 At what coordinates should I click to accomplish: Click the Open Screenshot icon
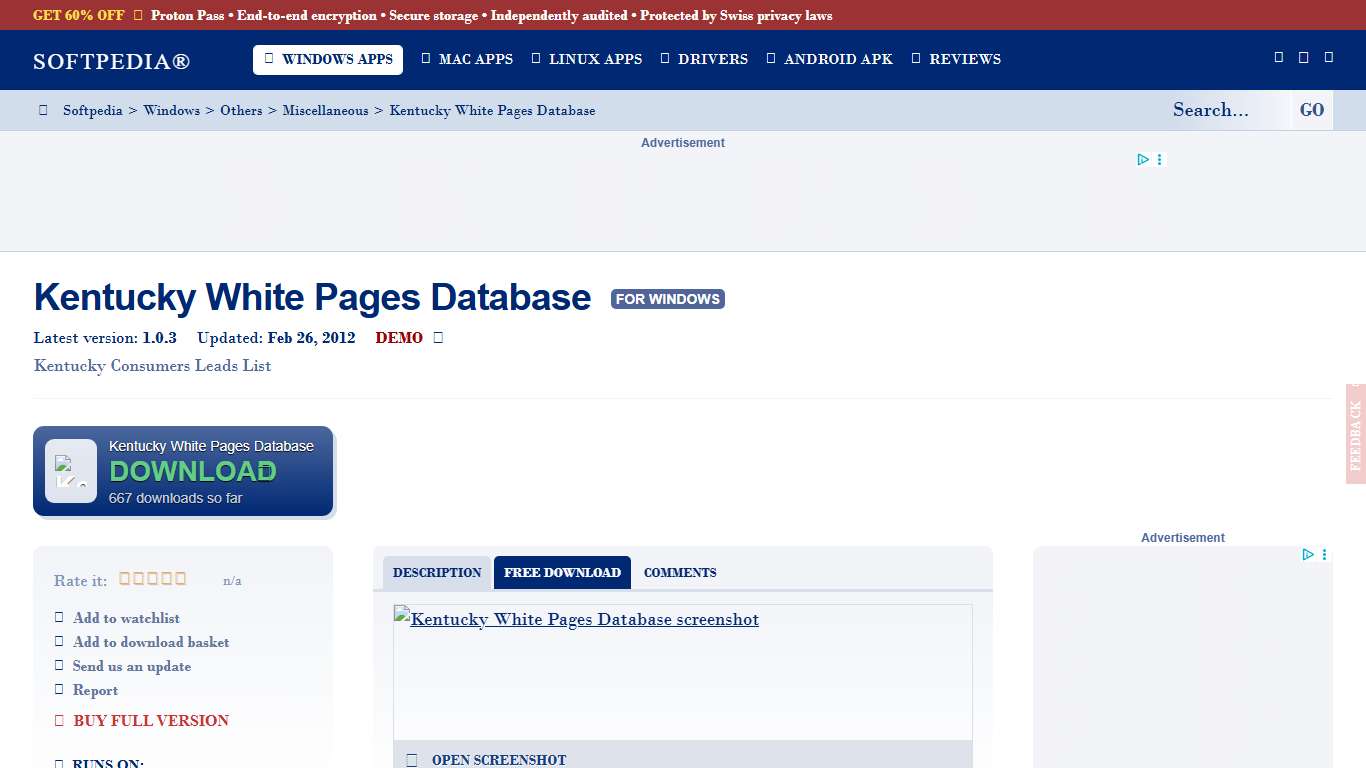click(x=411, y=759)
